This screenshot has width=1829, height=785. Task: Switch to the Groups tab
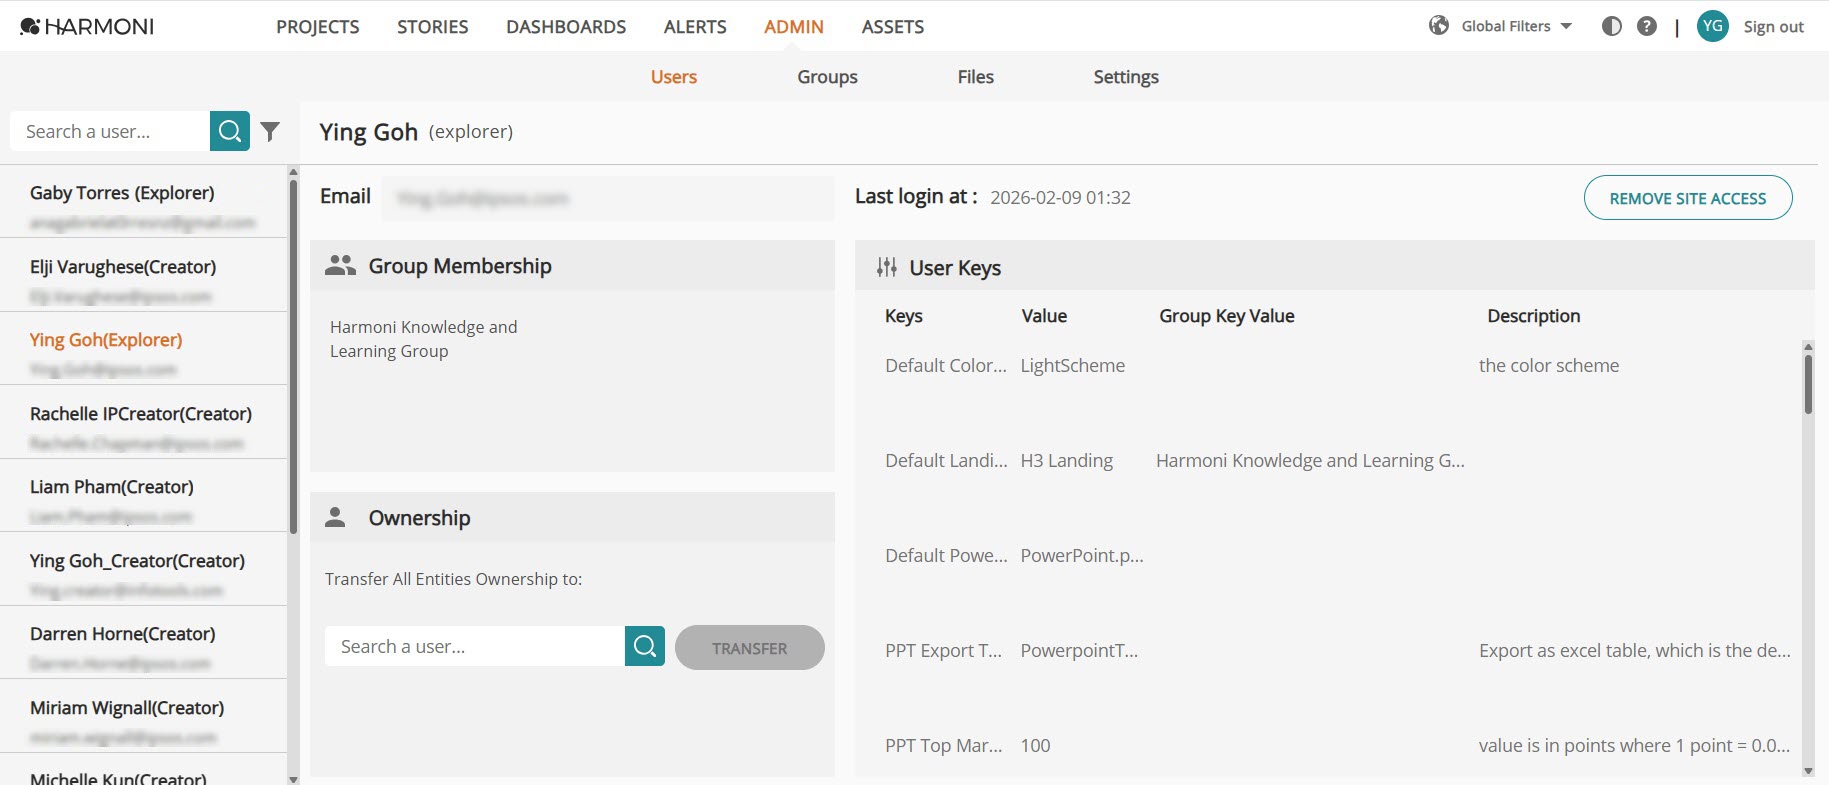[827, 77]
